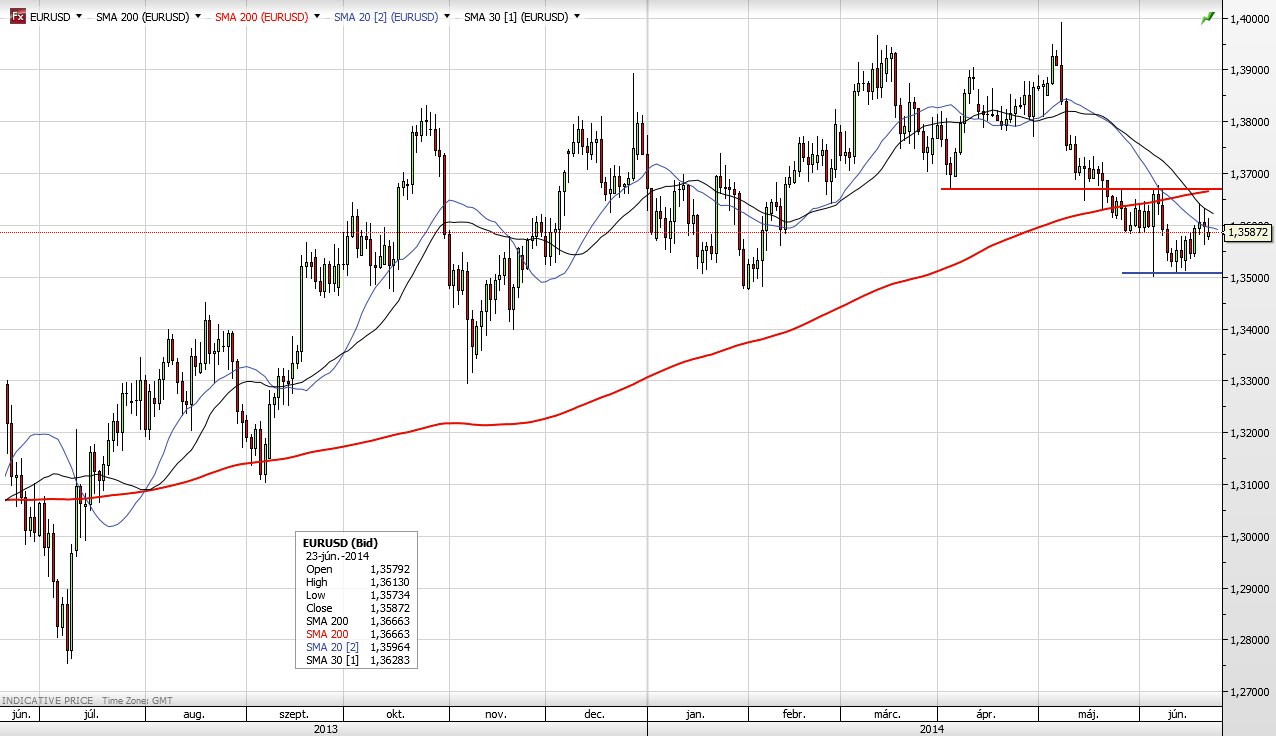Click the red SMA 200 (EURUSD) label
Image resolution: width=1276 pixels, height=736 pixels.
[x=262, y=17]
